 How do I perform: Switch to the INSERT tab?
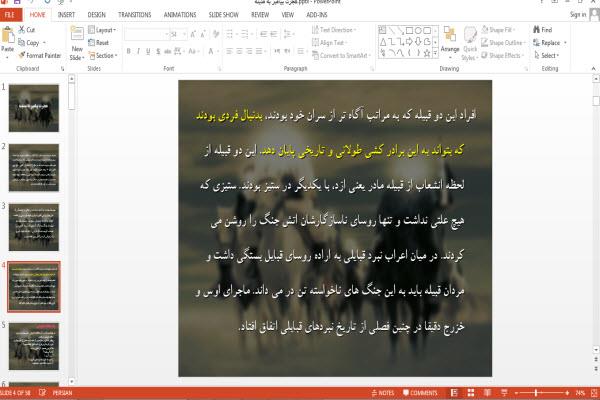tap(66, 15)
